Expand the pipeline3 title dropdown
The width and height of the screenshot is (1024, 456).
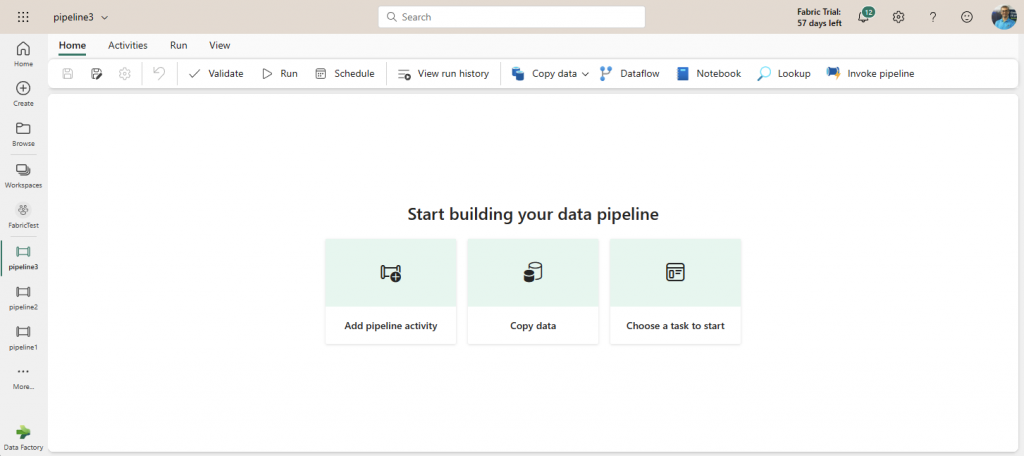tap(105, 17)
